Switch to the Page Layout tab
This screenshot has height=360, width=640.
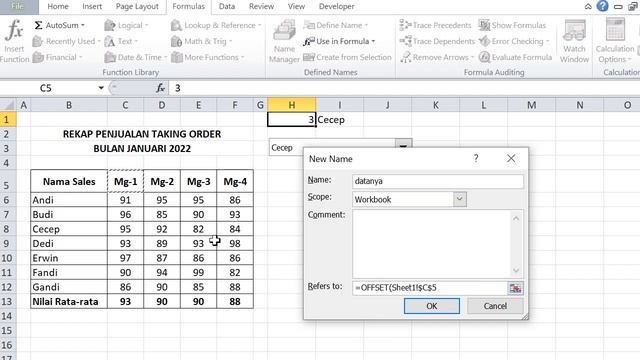pyautogui.click(x=137, y=7)
